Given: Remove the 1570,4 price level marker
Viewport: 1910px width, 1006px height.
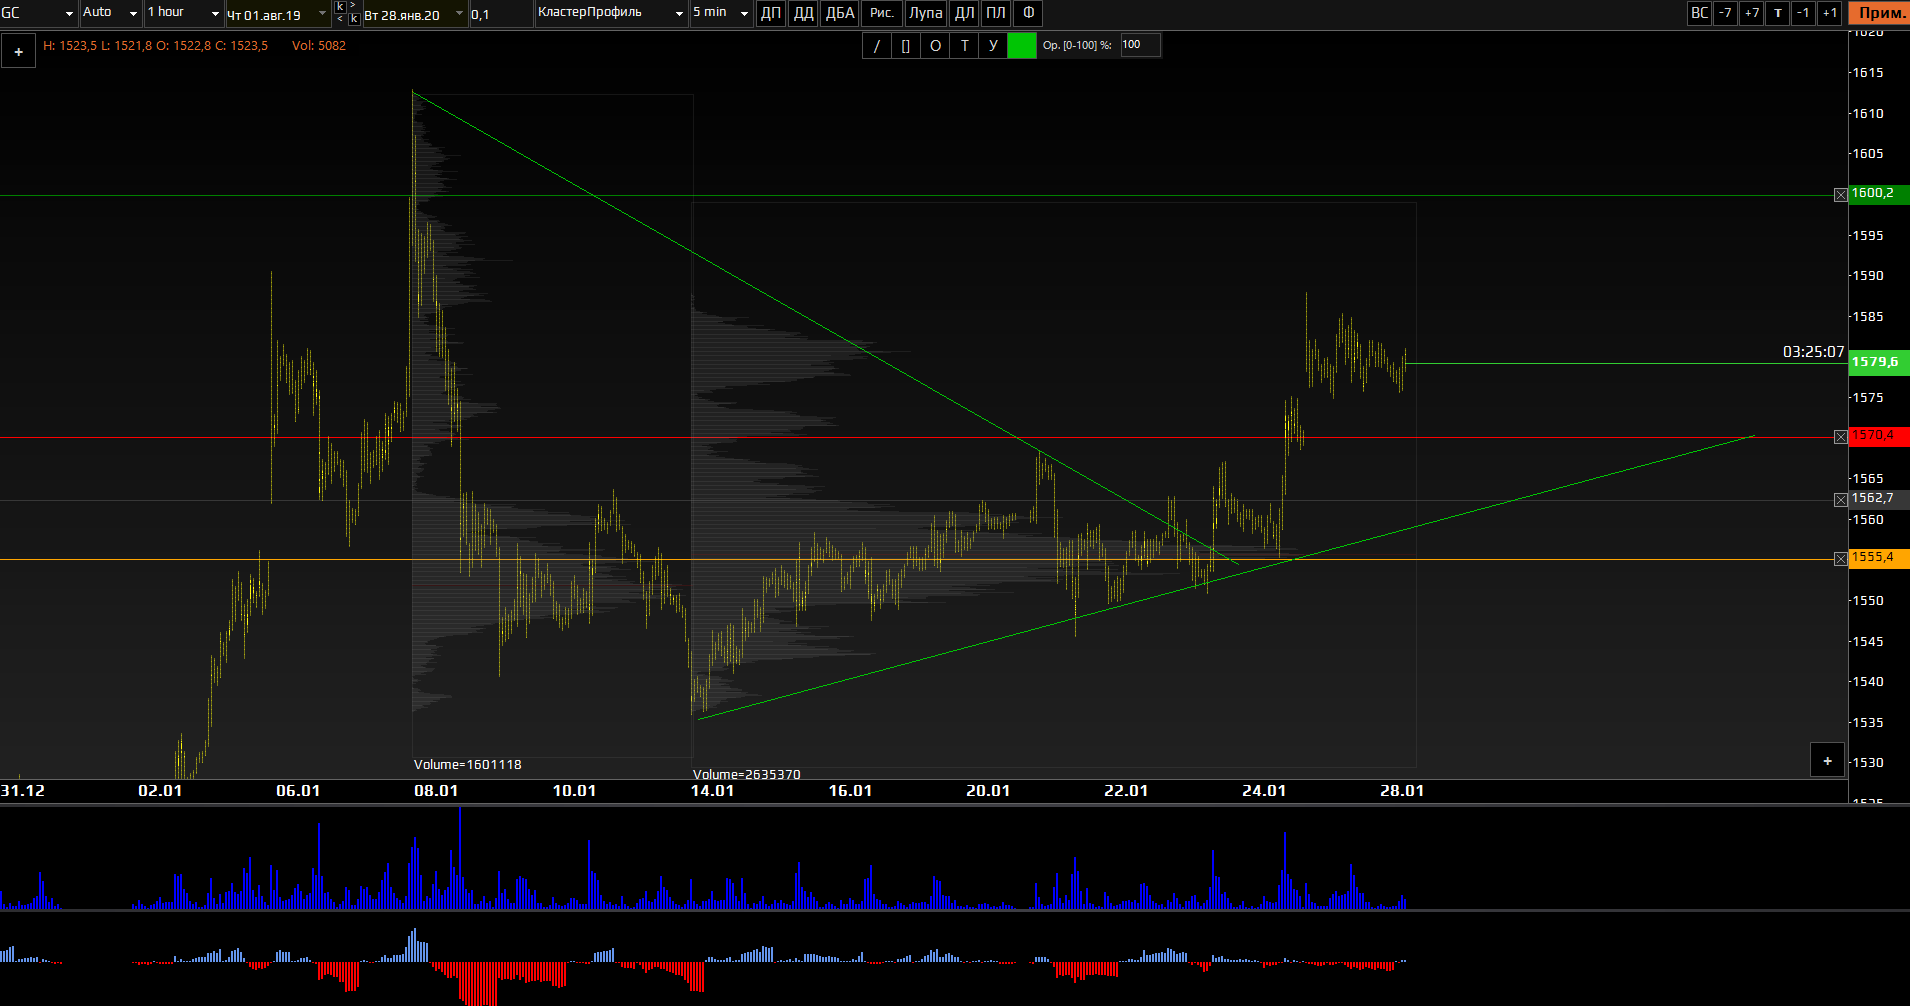Looking at the screenshot, I should click(x=1840, y=437).
